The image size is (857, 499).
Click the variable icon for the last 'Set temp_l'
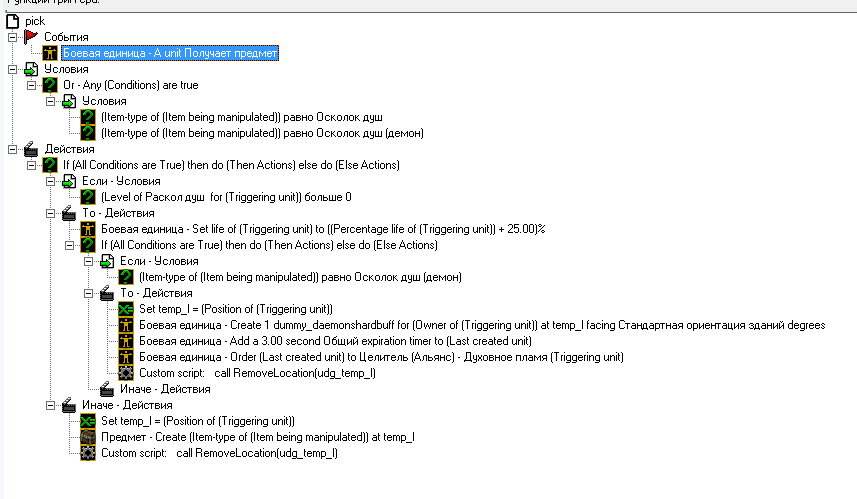click(x=88, y=421)
